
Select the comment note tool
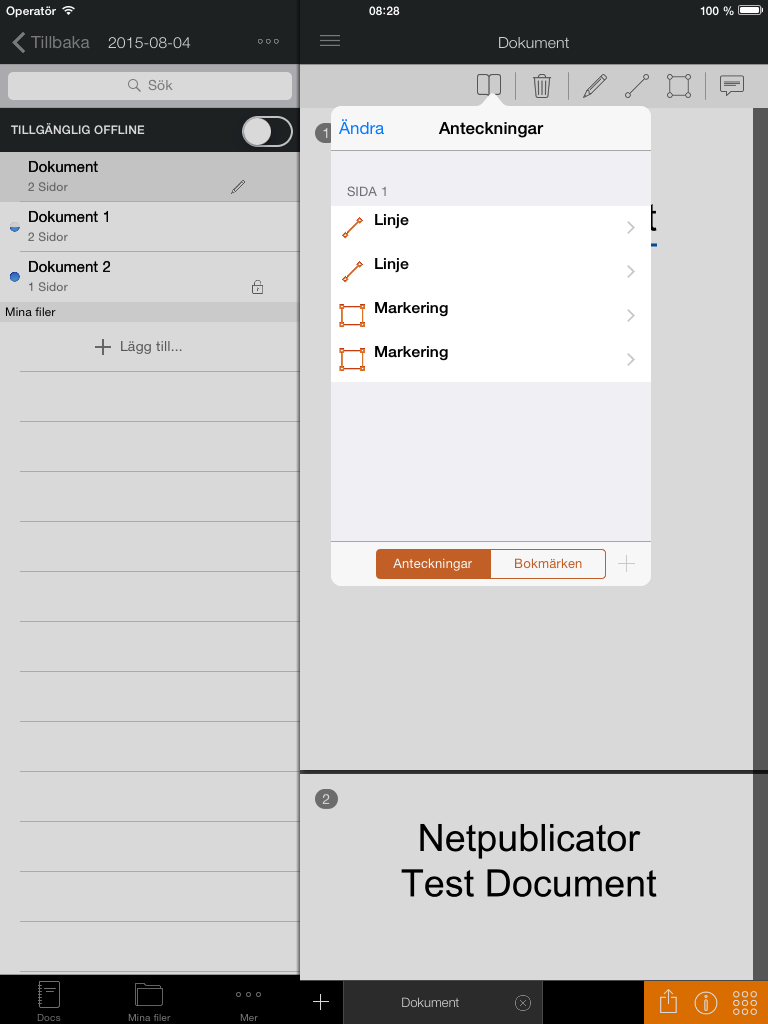tap(732, 86)
